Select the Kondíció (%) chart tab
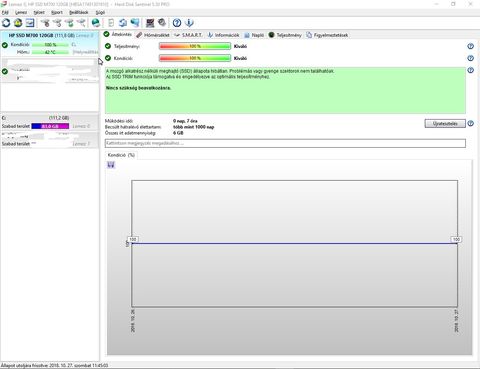 tap(121, 155)
